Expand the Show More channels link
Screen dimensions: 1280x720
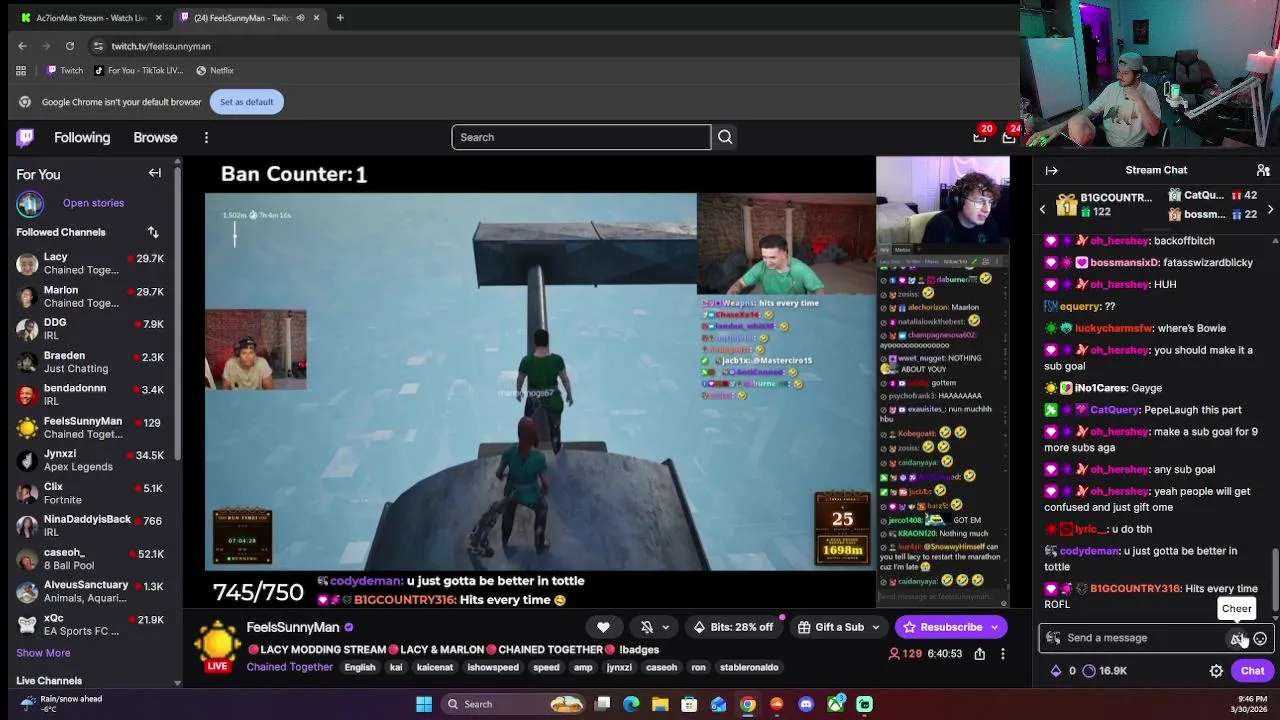point(43,653)
